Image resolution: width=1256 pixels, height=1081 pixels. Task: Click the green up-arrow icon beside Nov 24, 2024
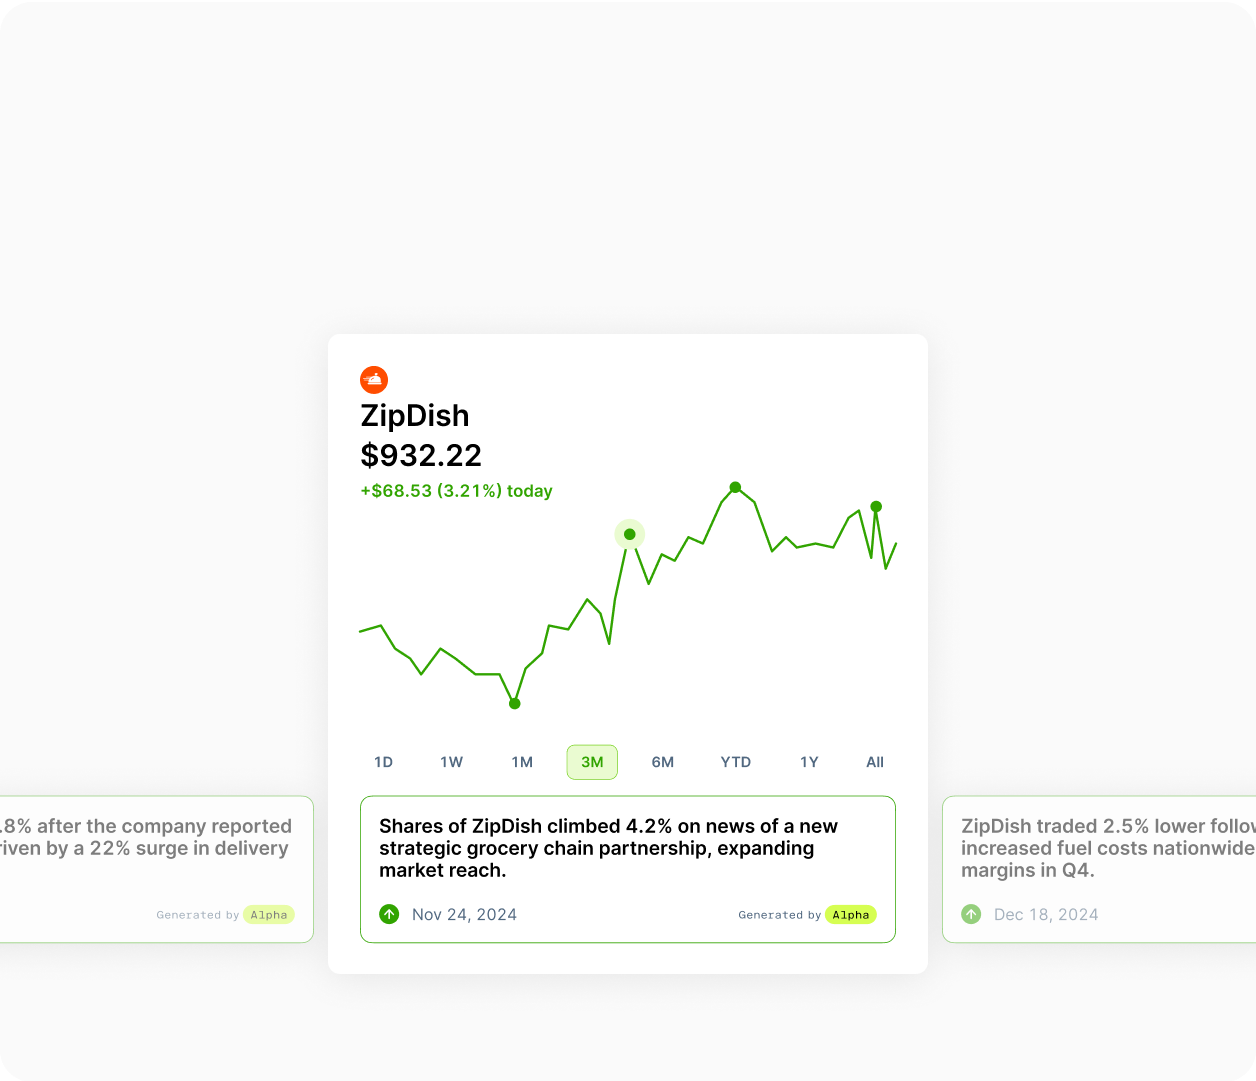coord(389,914)
